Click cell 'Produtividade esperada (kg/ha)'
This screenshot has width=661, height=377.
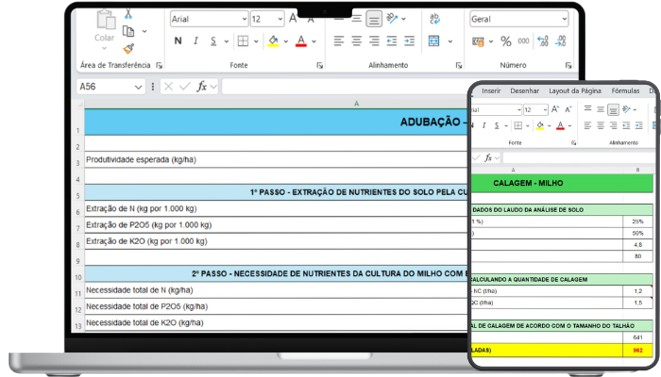(276, 159)
